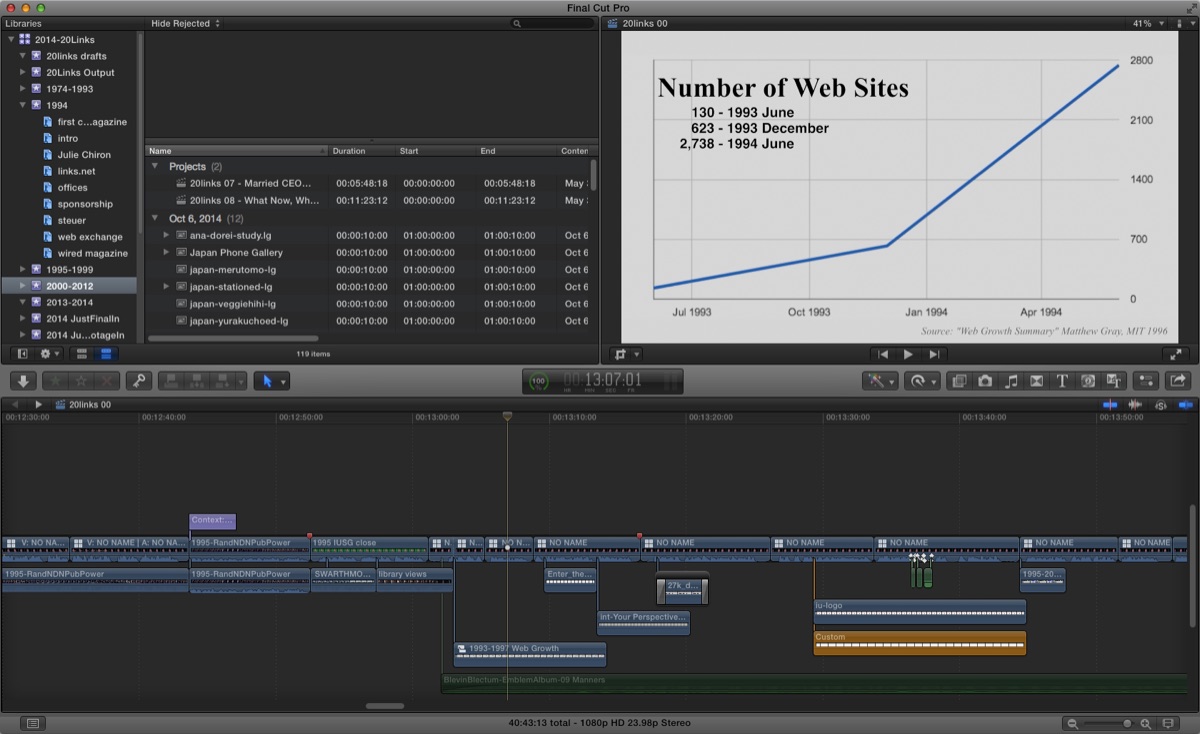Viewport: 1200px width, 734px height.
Task: Sort browser by End column header
Action: [x=517, y=151]
